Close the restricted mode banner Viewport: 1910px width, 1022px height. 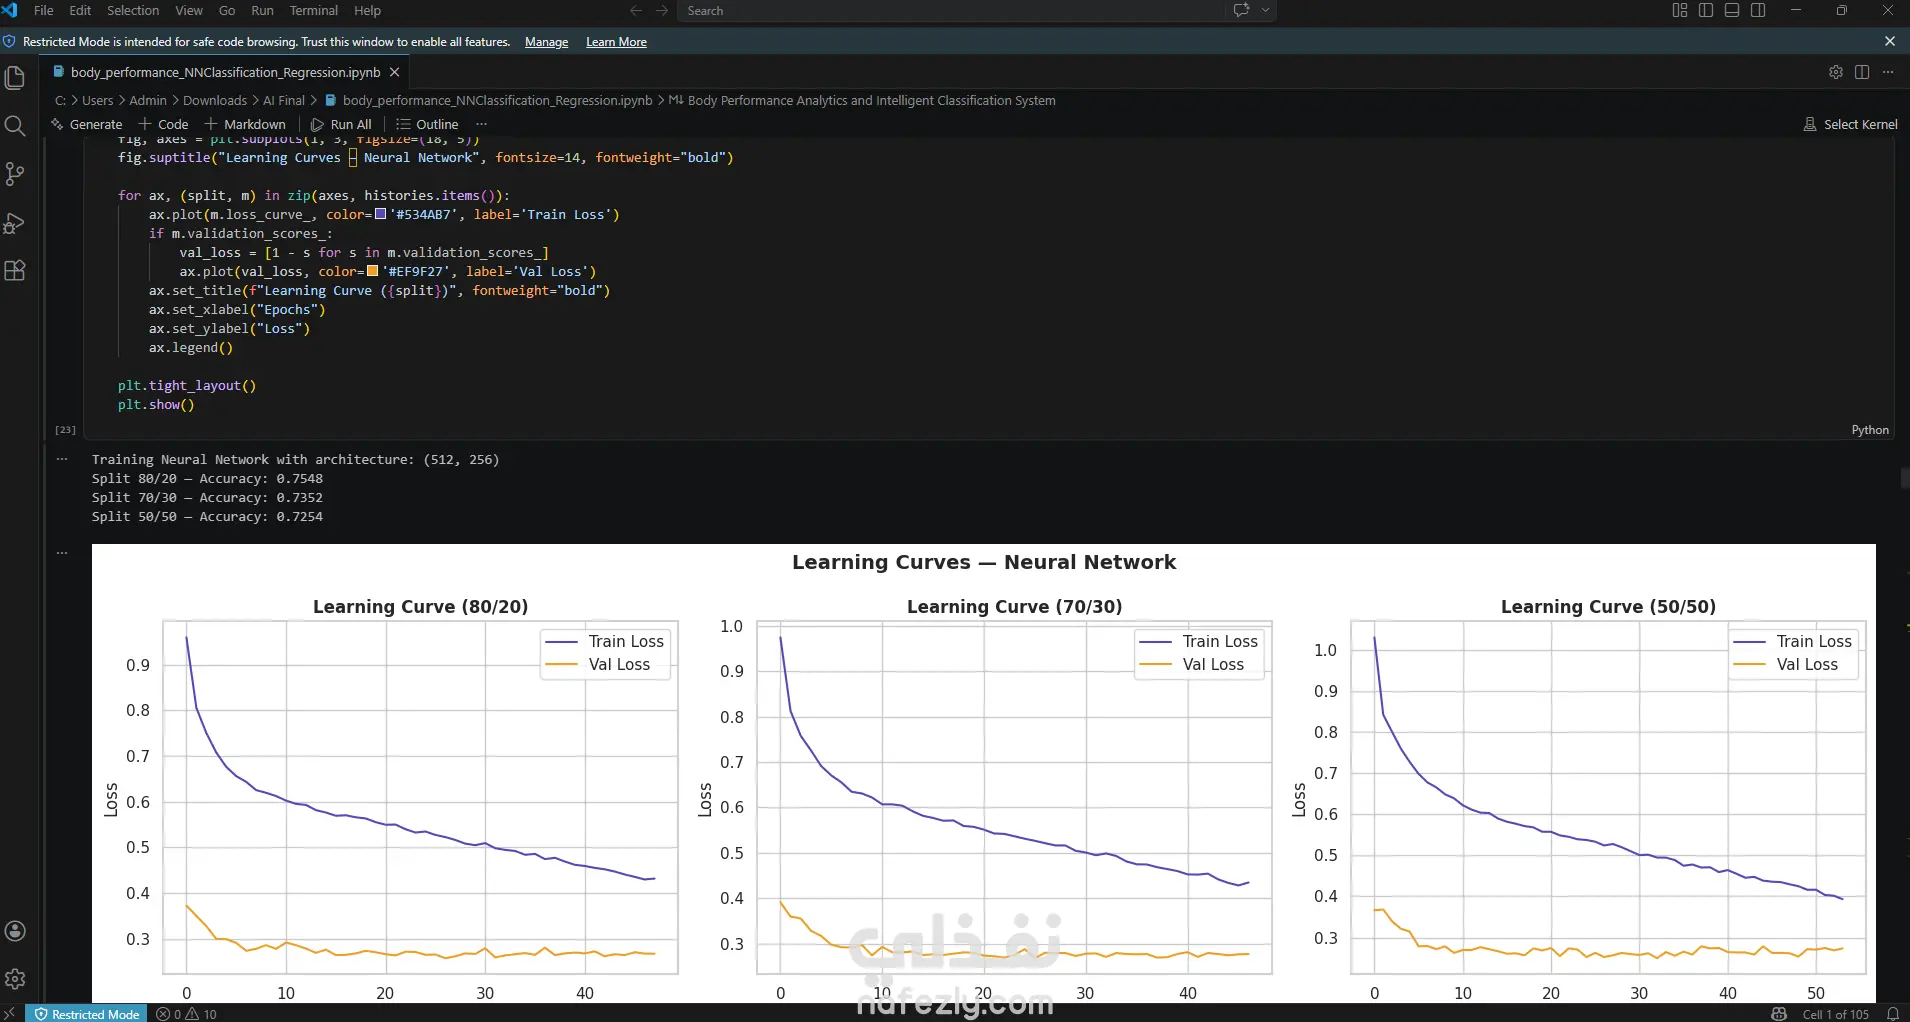click(x=1890, y=42)
